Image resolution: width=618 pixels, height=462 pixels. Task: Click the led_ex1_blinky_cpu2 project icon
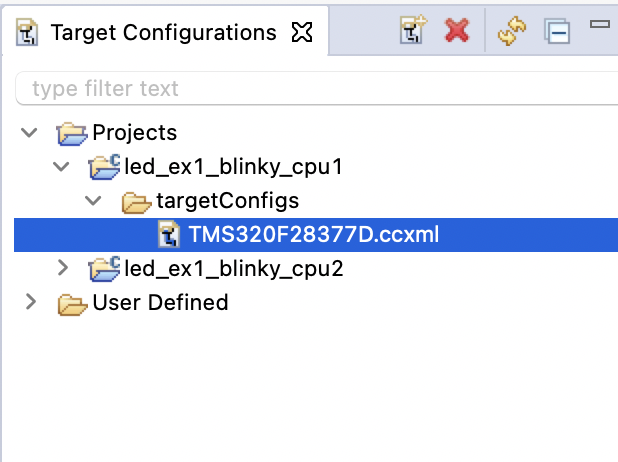coord(104,269)
